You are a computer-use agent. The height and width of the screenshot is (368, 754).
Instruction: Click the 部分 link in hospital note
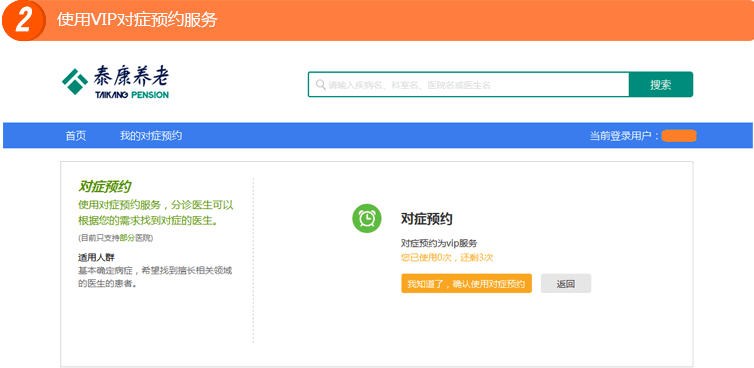(127, 238)
